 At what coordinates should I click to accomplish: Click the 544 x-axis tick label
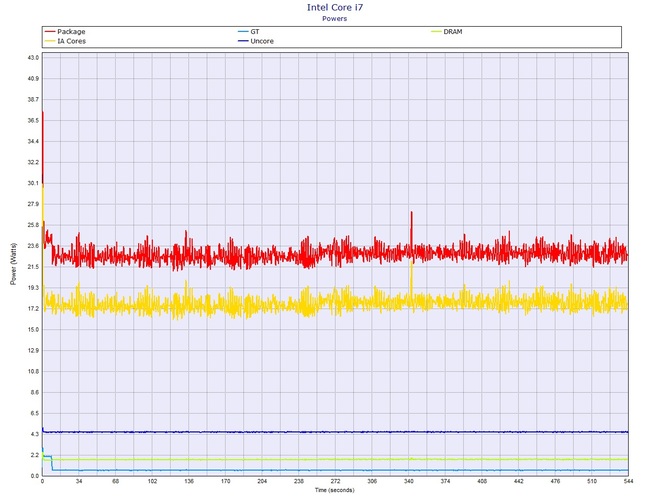click(628, 481)
